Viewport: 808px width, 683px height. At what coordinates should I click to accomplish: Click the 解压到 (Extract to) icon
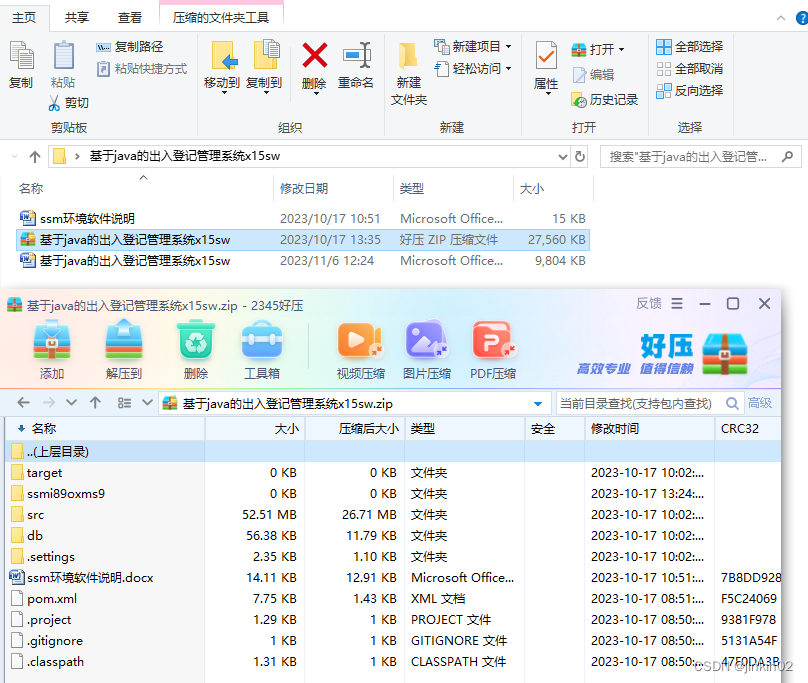pyautogui.click(x=122, y=345)
